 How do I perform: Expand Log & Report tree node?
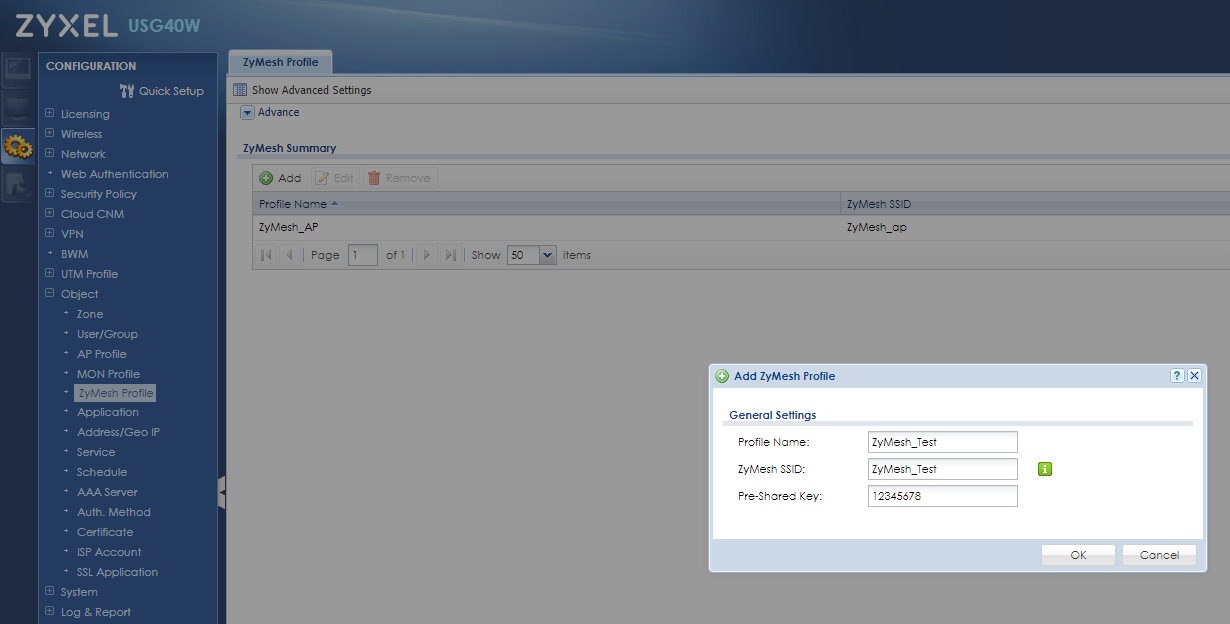[x=50, y=612]
